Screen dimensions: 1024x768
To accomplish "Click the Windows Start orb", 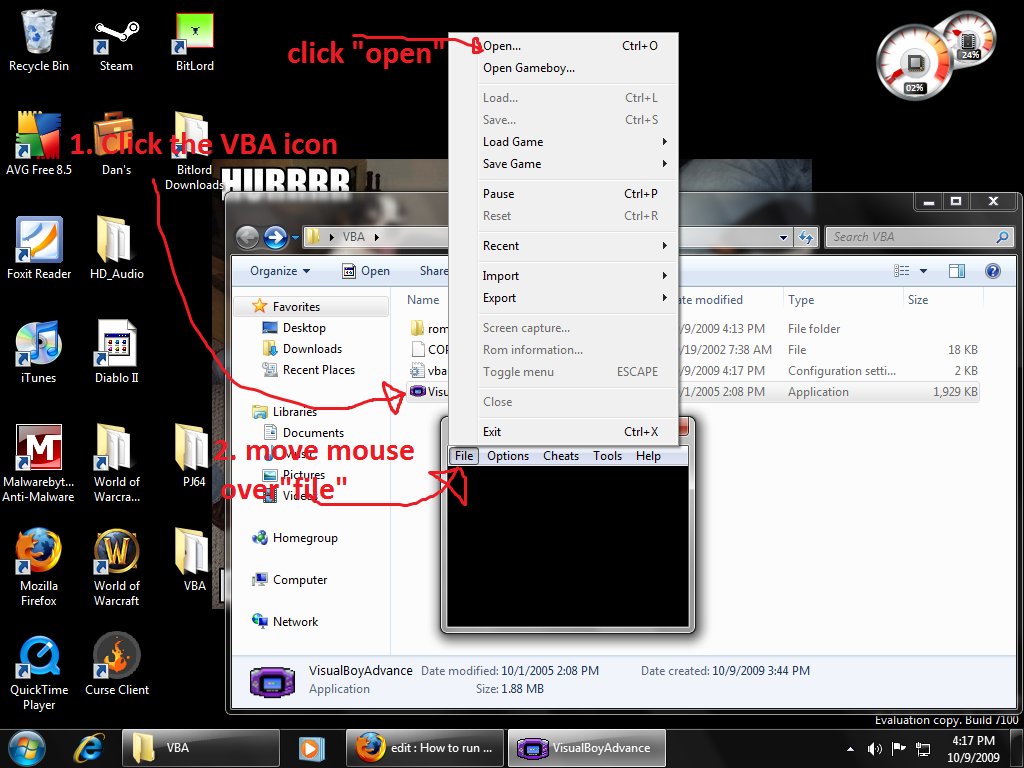I will 27,748.
